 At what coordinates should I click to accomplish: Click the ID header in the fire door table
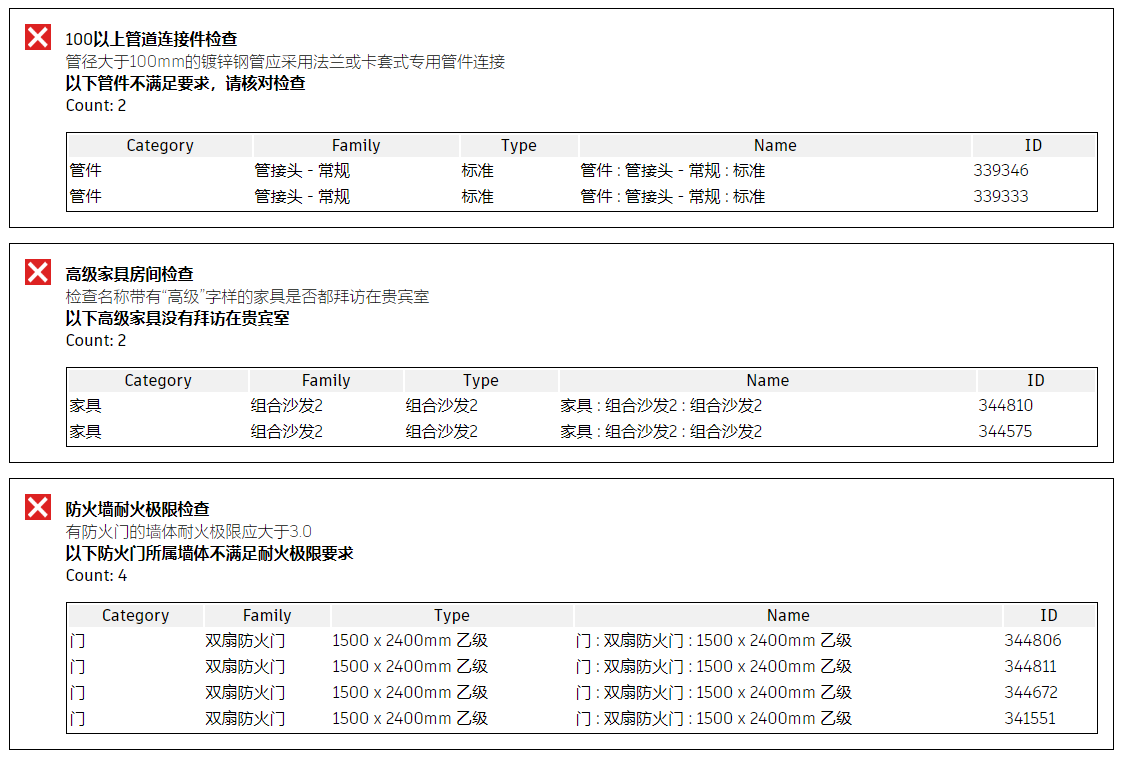(1049, 616)
